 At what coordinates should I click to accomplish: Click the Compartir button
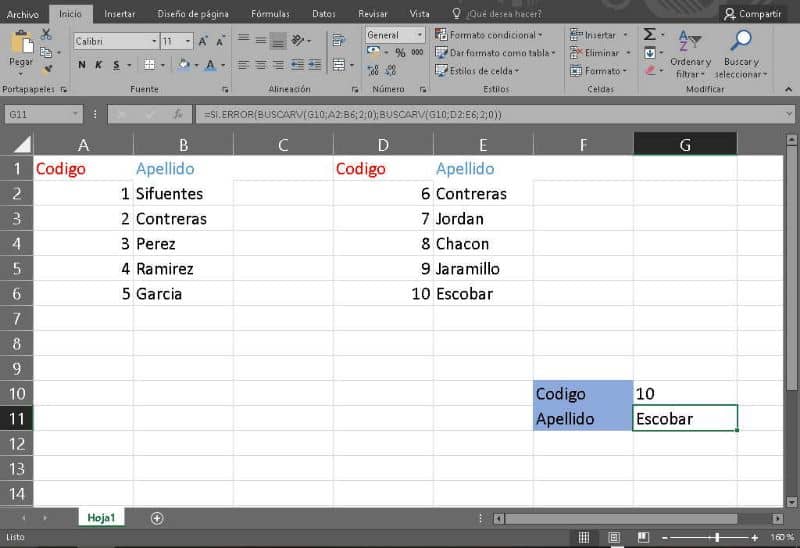tap(753, 14)
